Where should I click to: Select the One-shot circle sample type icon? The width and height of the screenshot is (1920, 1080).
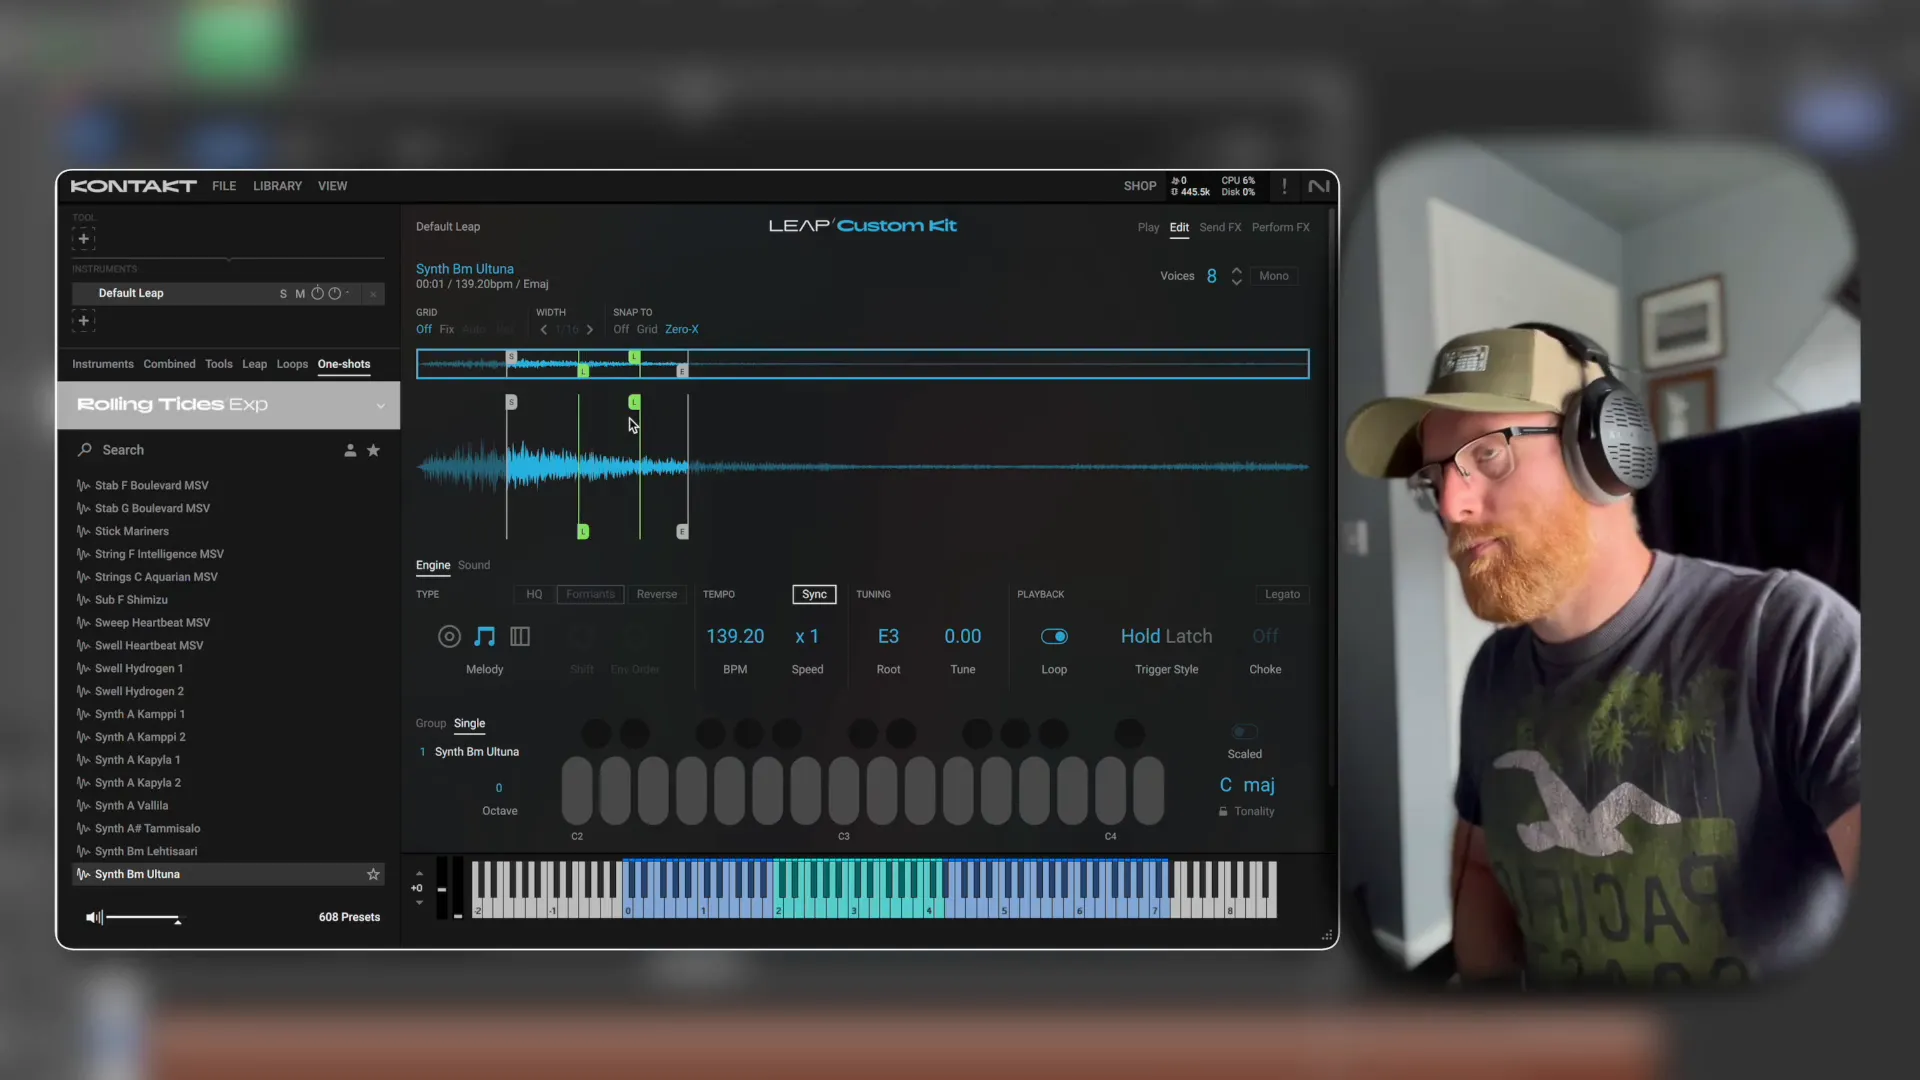pos(449,636)
